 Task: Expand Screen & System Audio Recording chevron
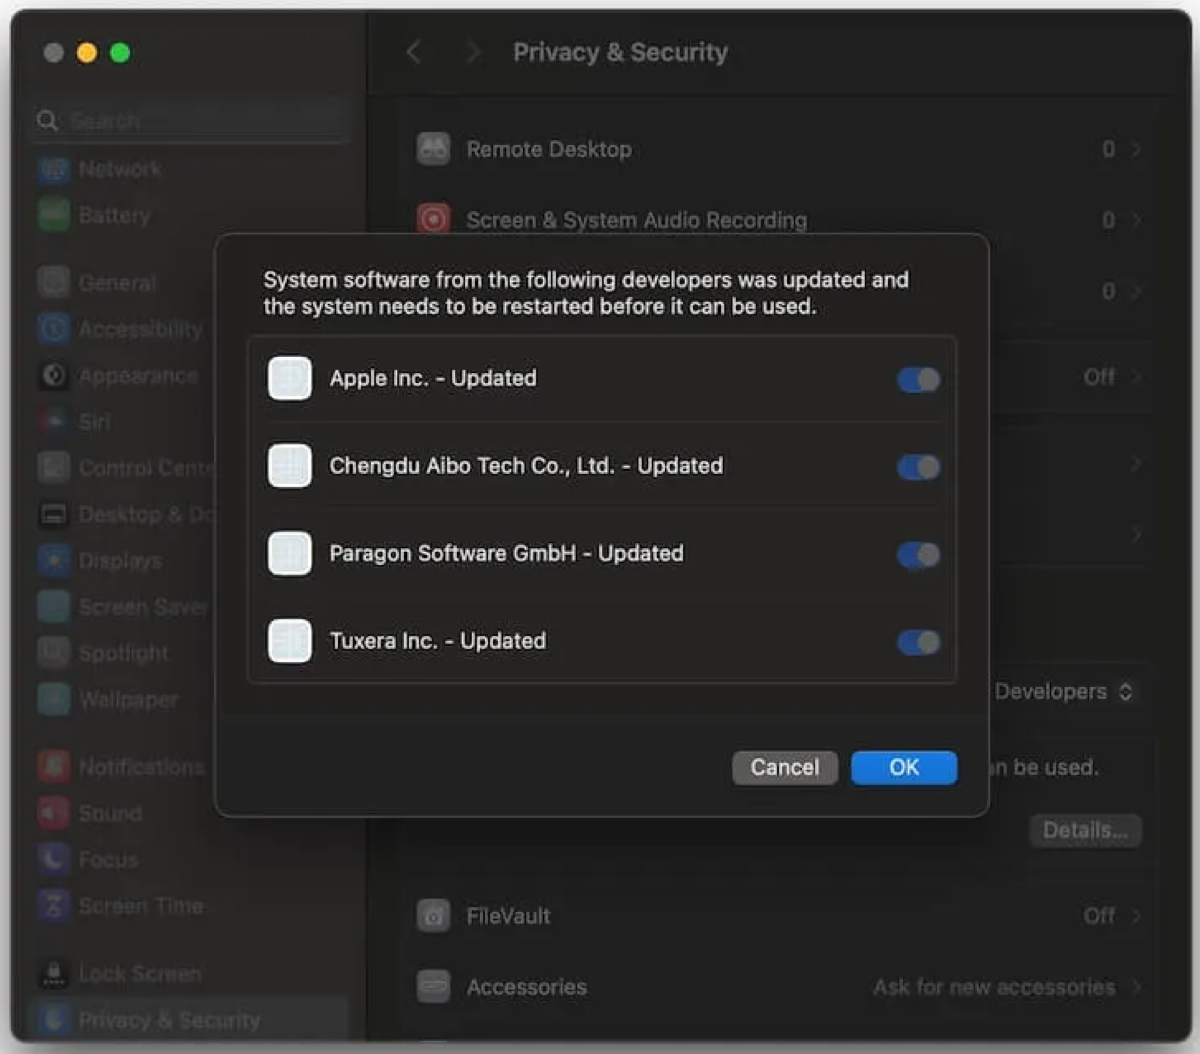[x=1136, y=220]
